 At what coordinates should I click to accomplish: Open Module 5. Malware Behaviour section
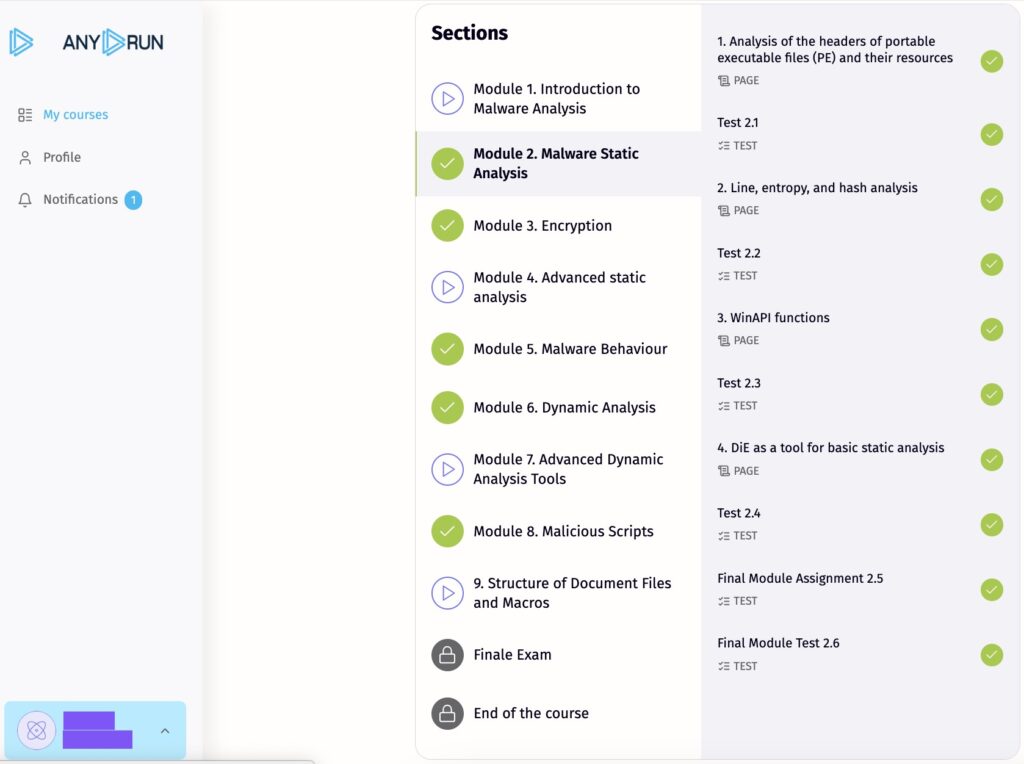(570, 349)
